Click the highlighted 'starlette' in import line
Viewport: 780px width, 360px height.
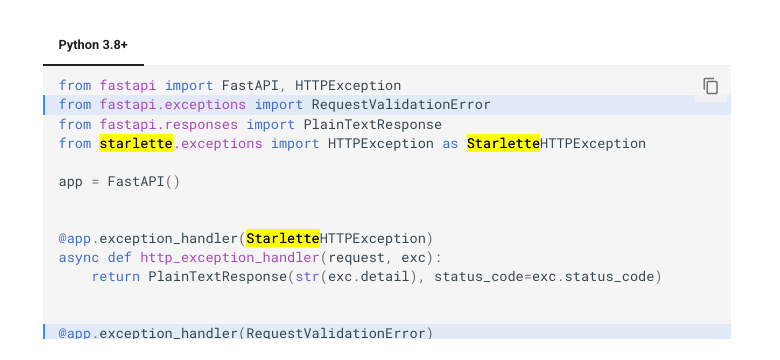coord(136,144)
